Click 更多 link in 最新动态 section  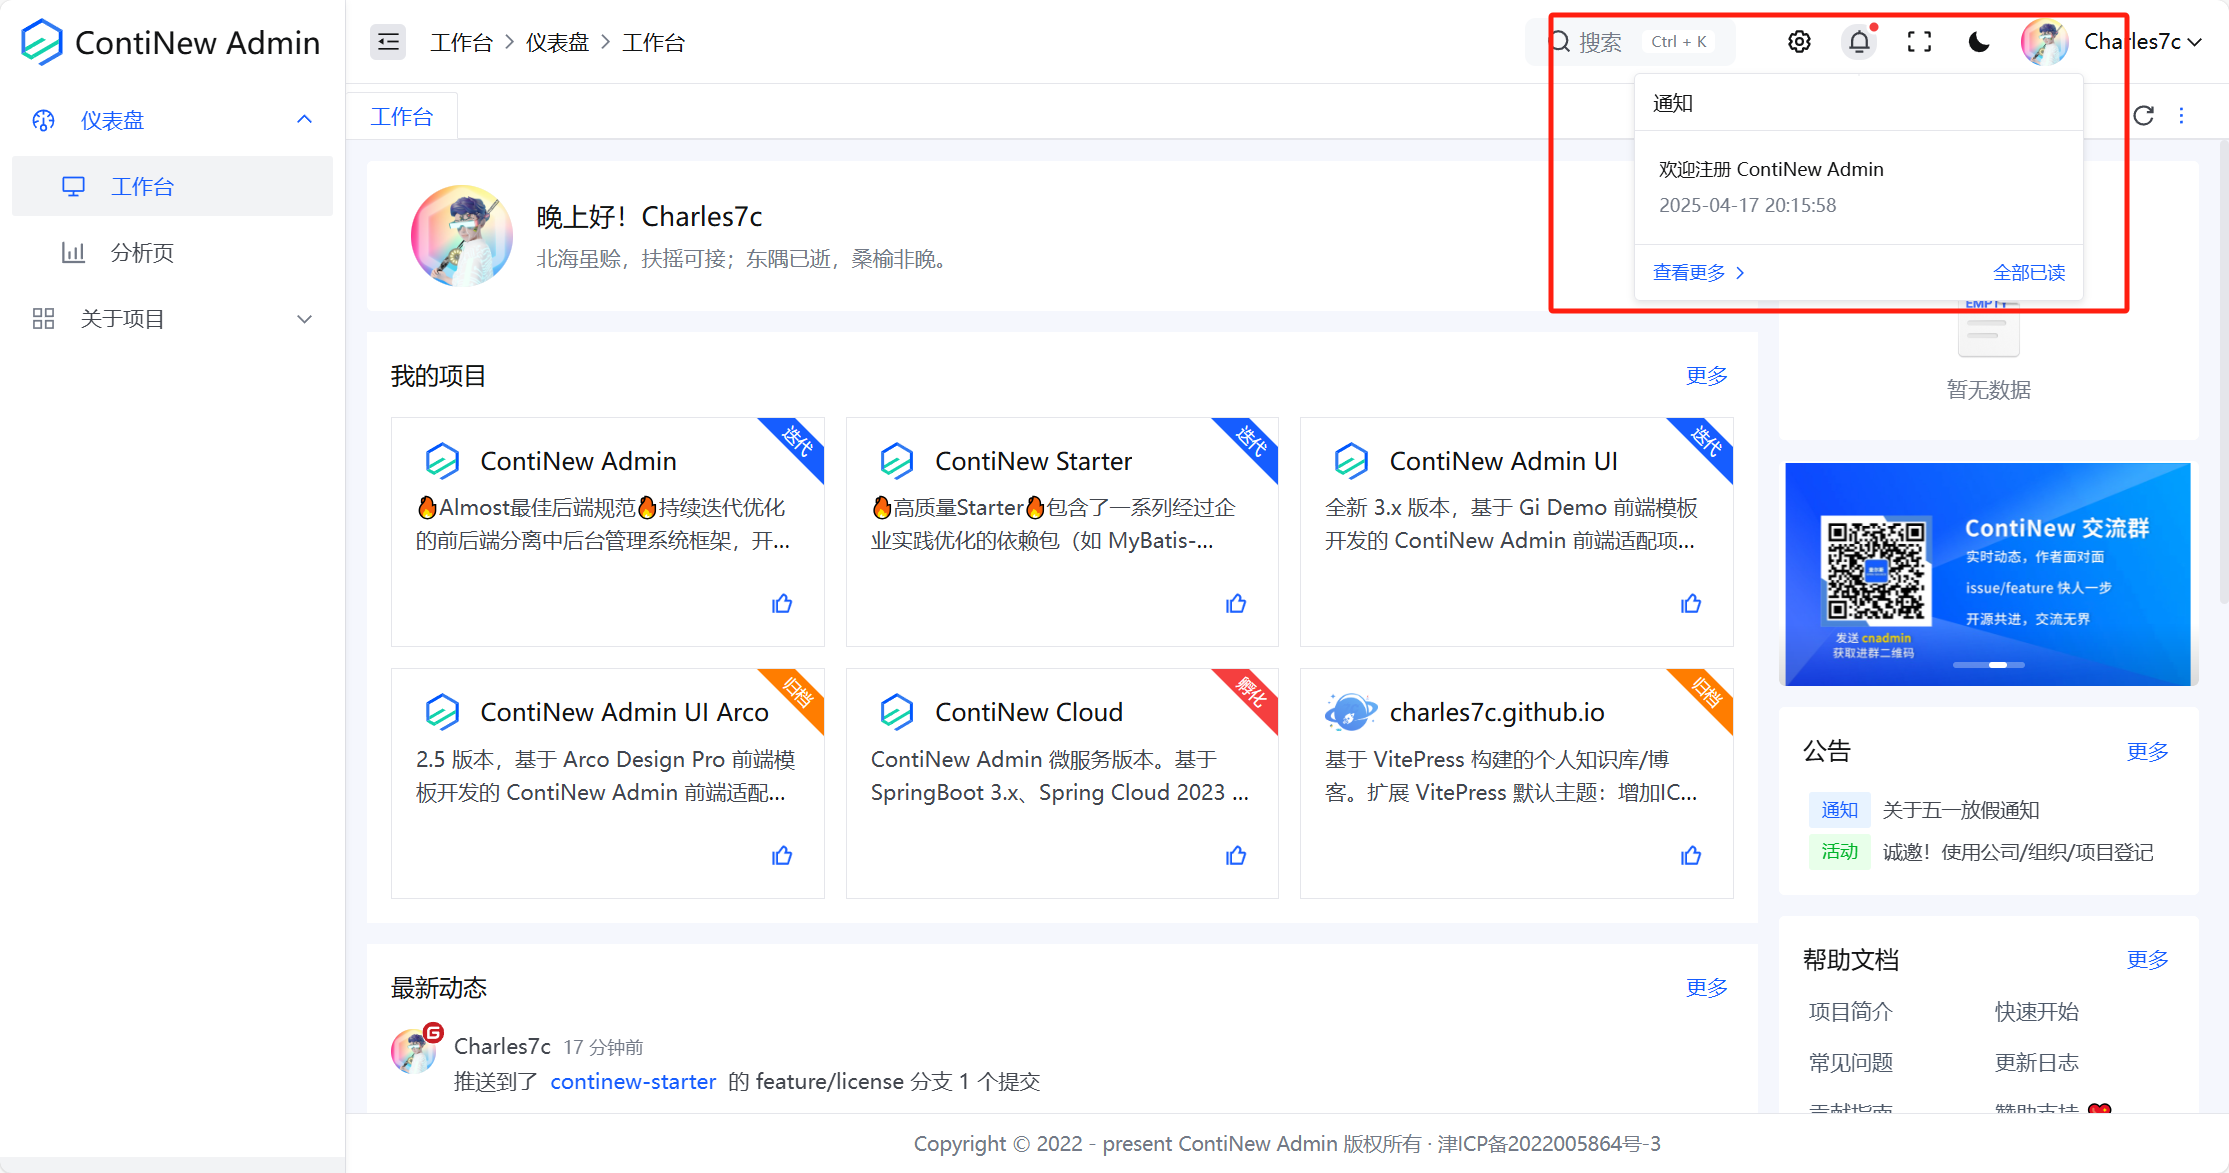[1707, 987]
